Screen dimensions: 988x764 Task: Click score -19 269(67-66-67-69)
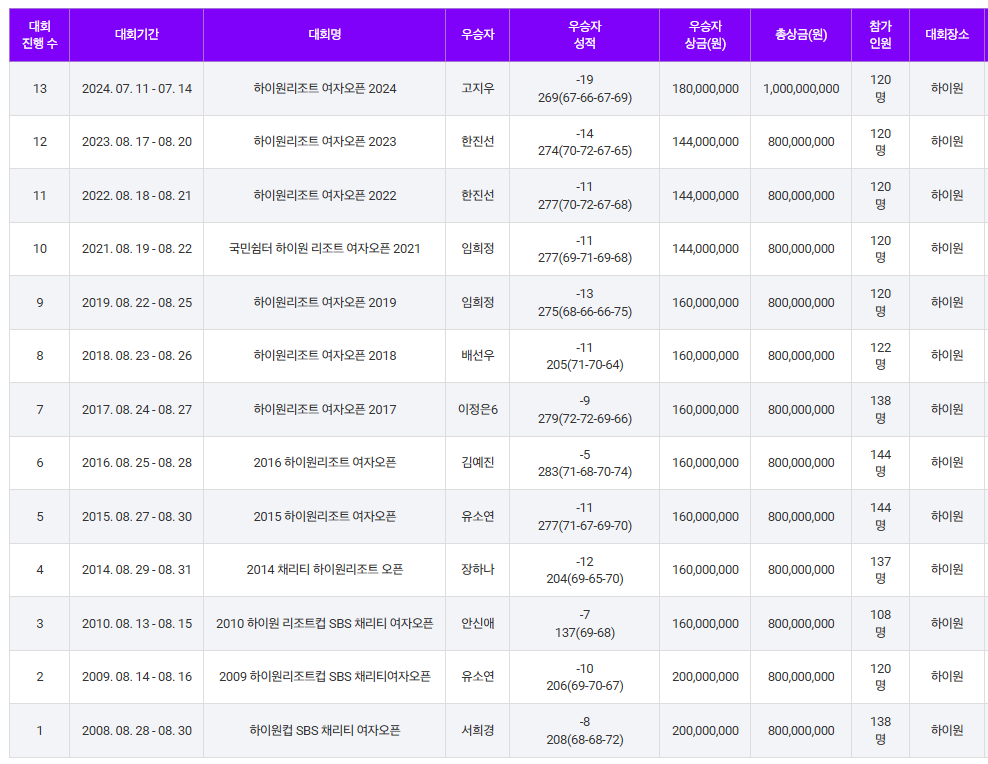click(x=585, y=89)
